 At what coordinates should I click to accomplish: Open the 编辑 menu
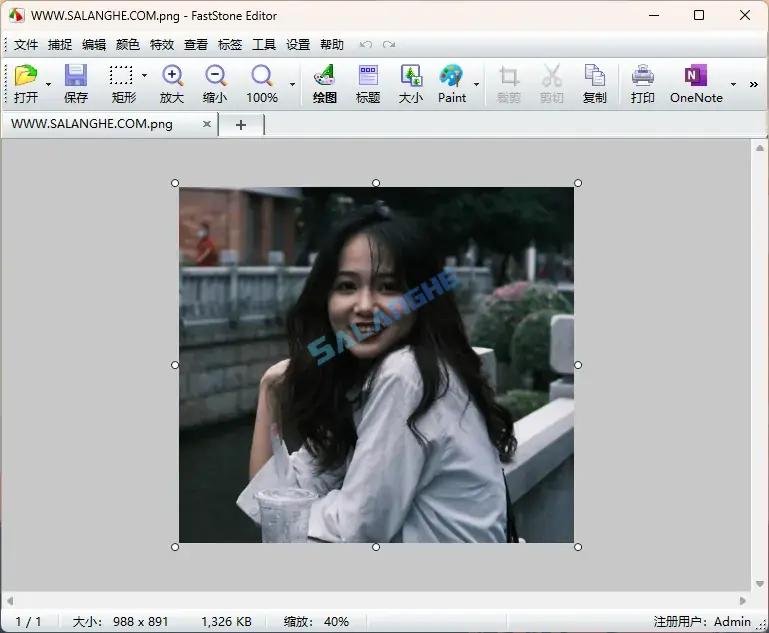click(x=94, y=45)
